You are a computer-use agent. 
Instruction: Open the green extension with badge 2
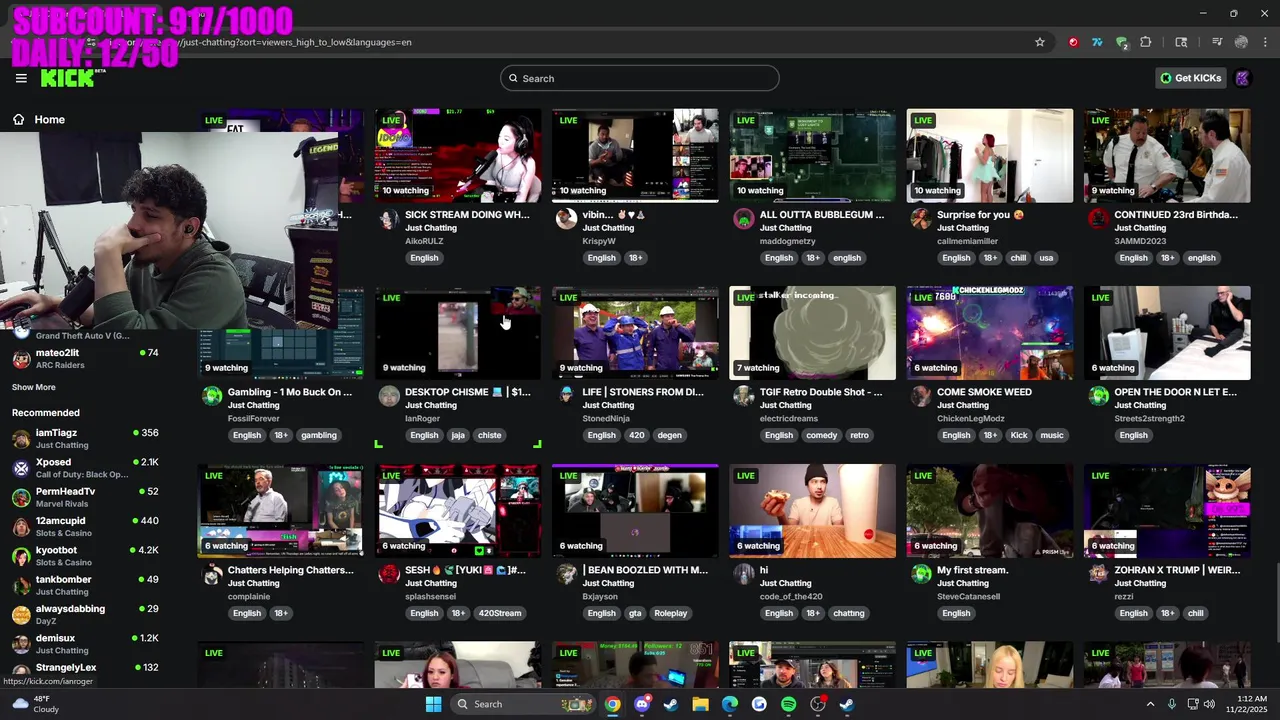click(x=1122, y=42)
